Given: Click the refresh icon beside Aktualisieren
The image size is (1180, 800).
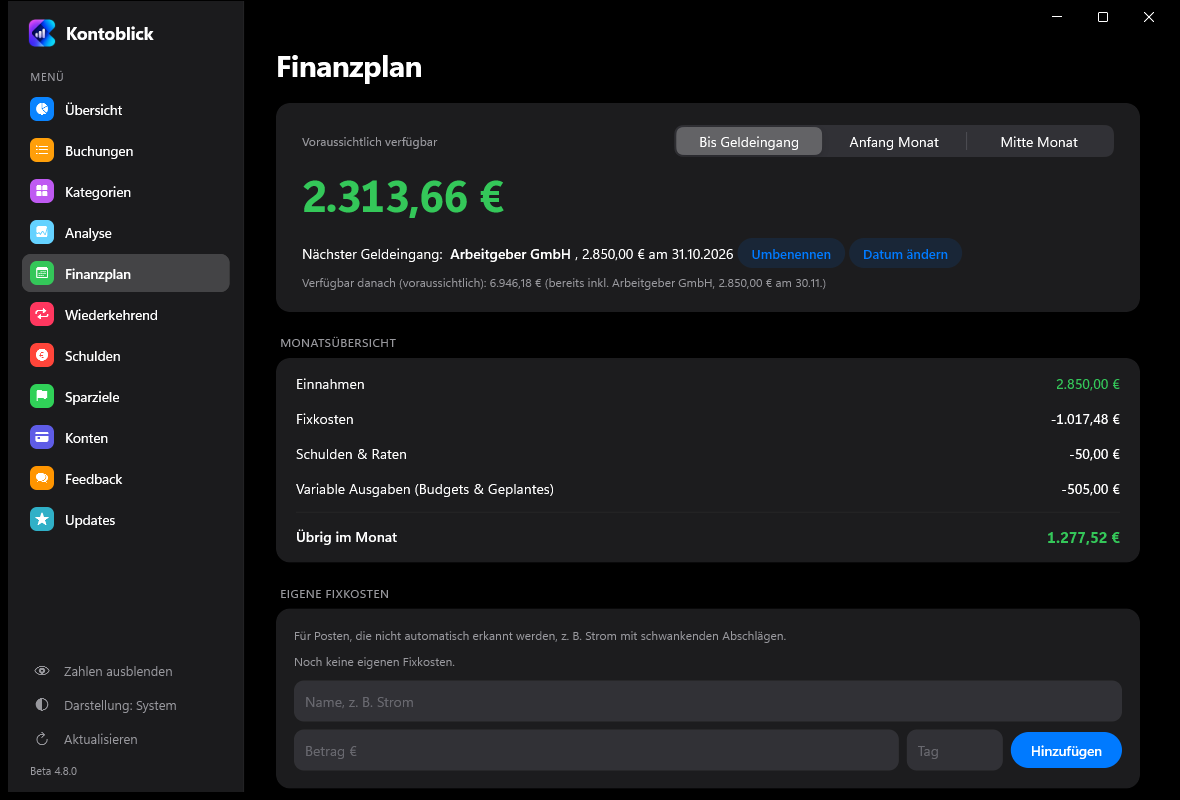Looking at the screenshot, I should (x=42, y=739).
